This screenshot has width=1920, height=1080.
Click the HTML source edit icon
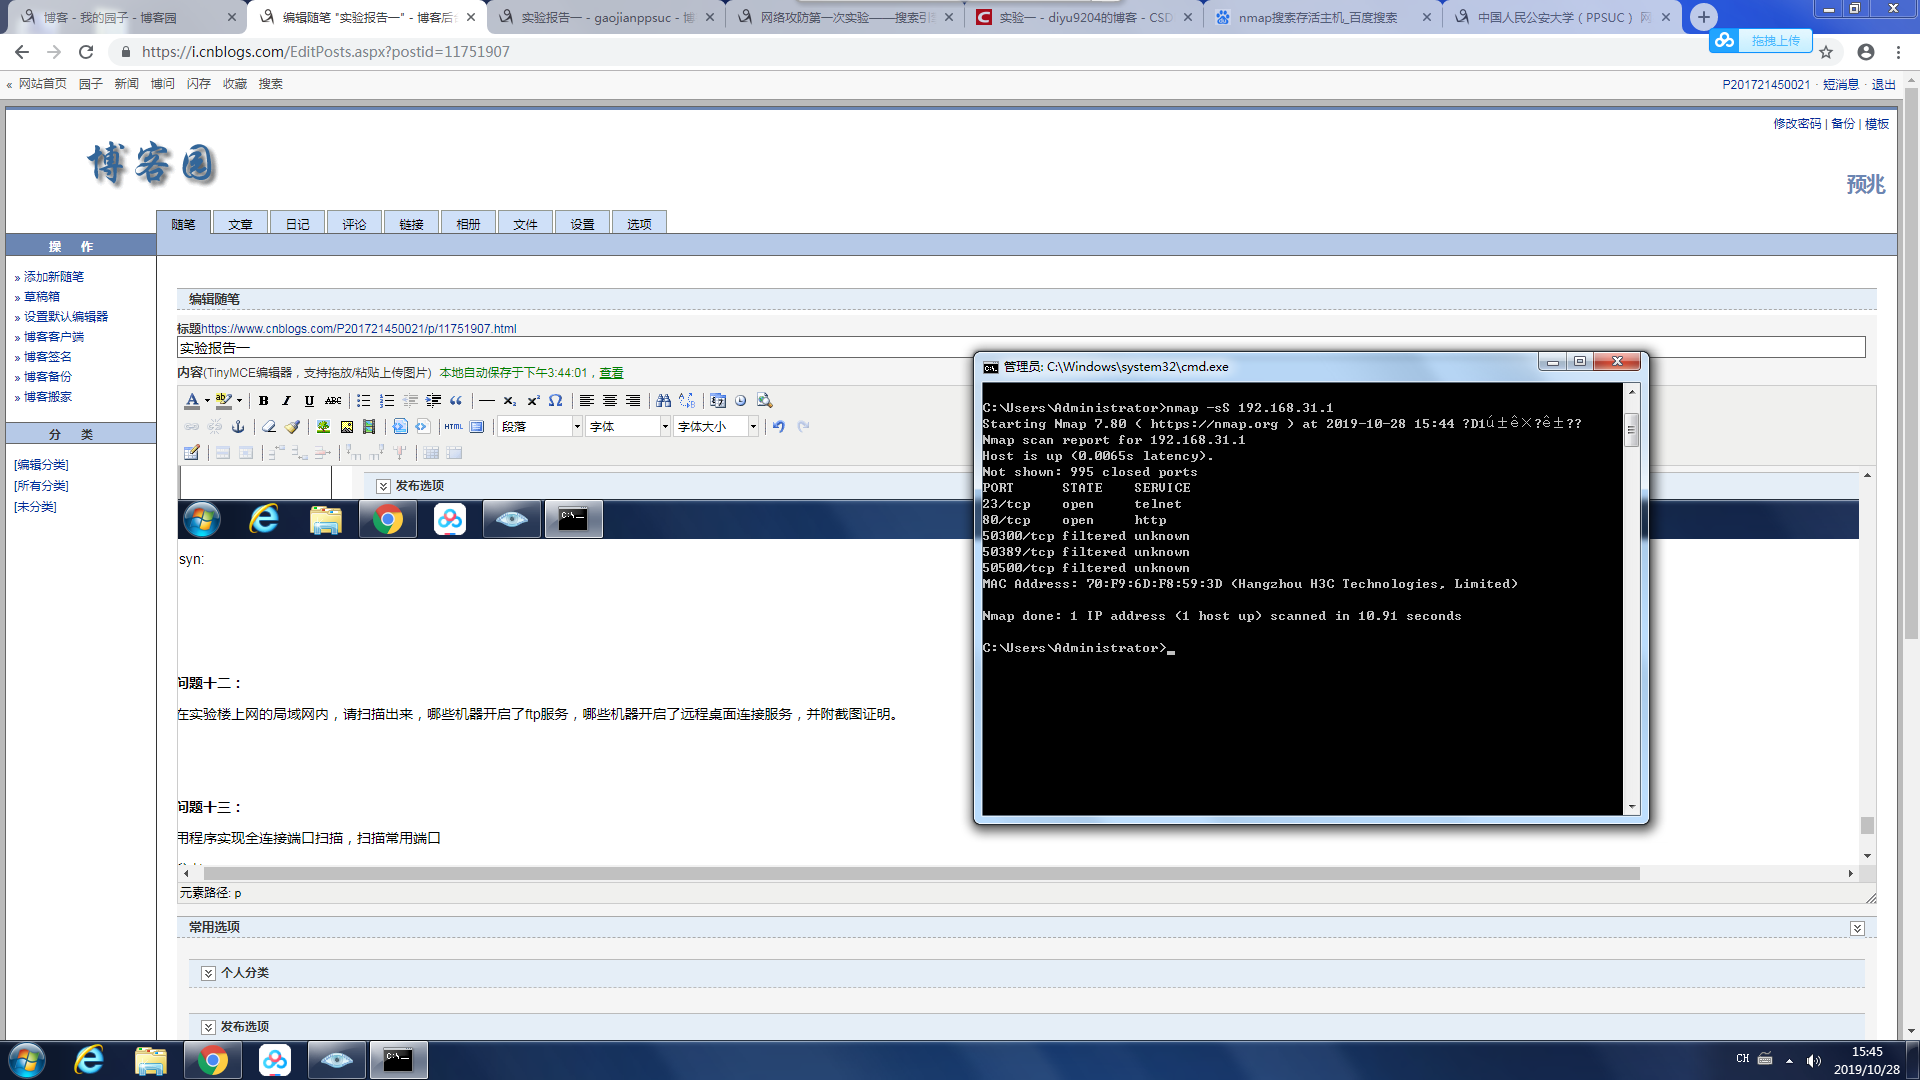[x=453, y=427]
